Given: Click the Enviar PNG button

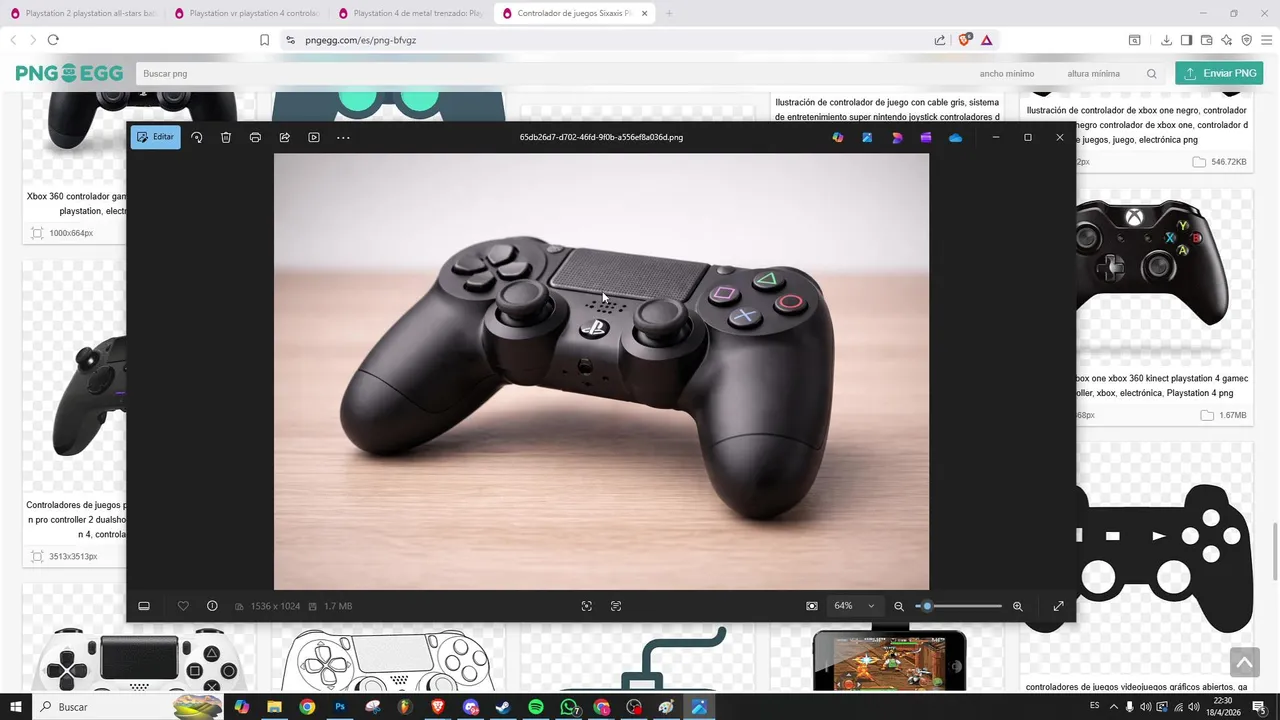Looking at the screenshot, I should 1219,73.
